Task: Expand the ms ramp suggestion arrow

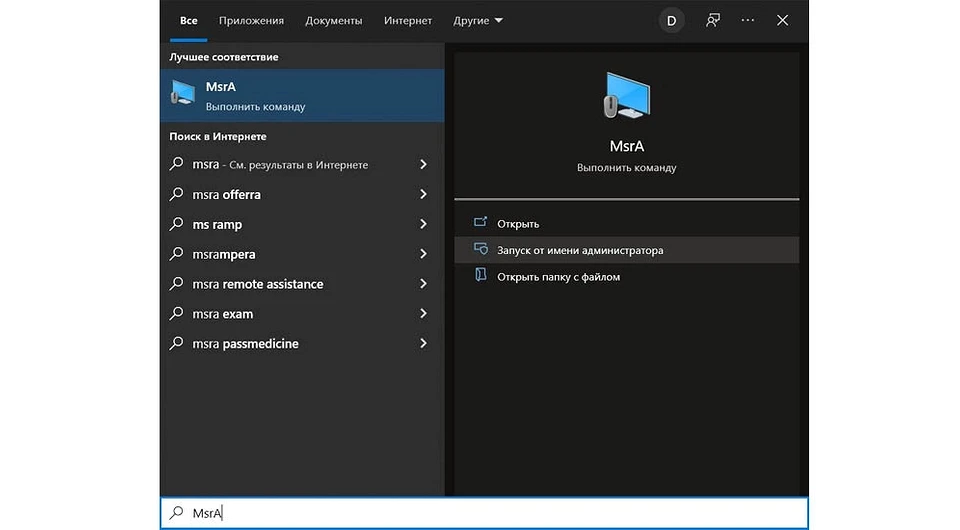Action: point(423,224)
